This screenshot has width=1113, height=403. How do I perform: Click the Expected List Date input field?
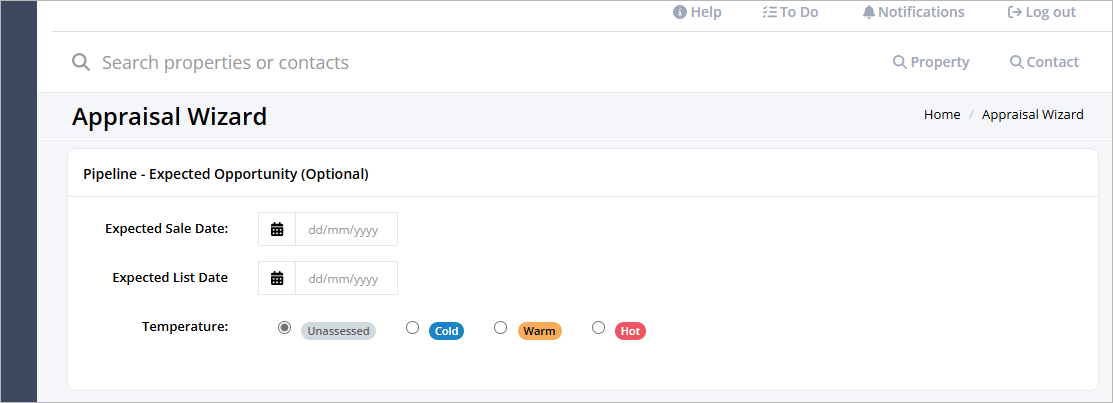coord(346,278)
